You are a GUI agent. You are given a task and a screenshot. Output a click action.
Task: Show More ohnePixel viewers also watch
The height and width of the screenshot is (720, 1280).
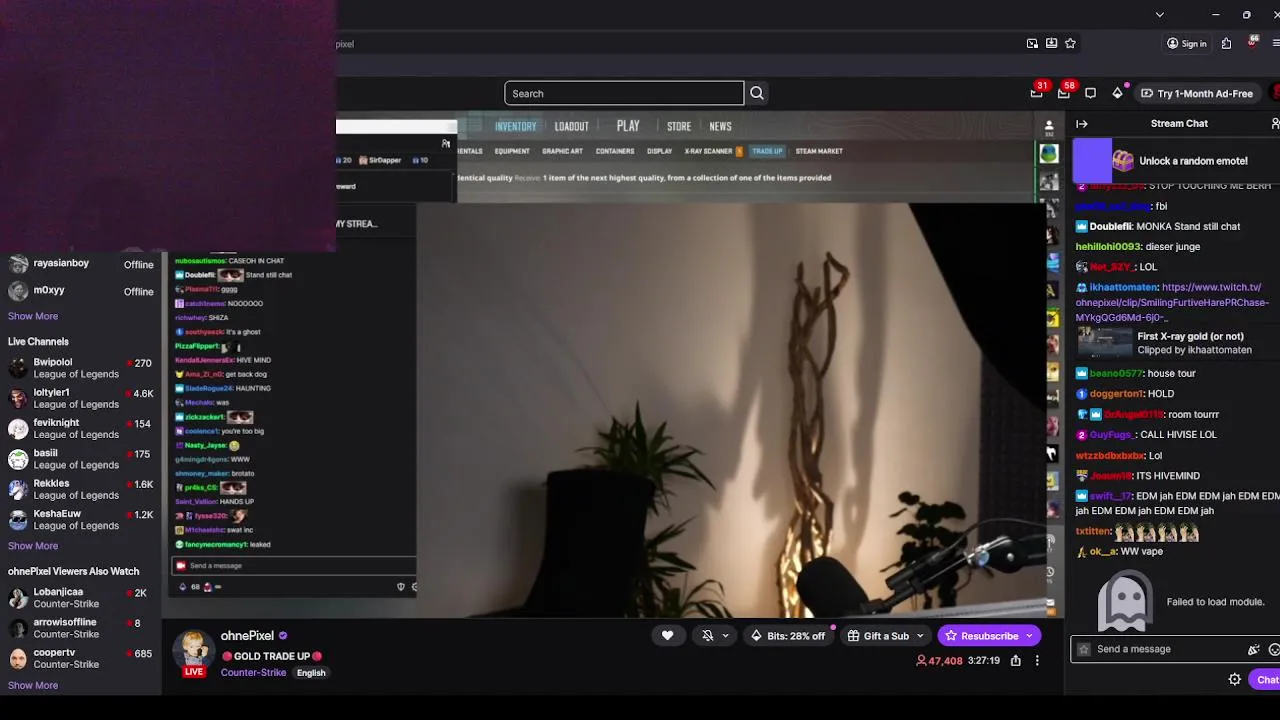(x=33, y=686)
